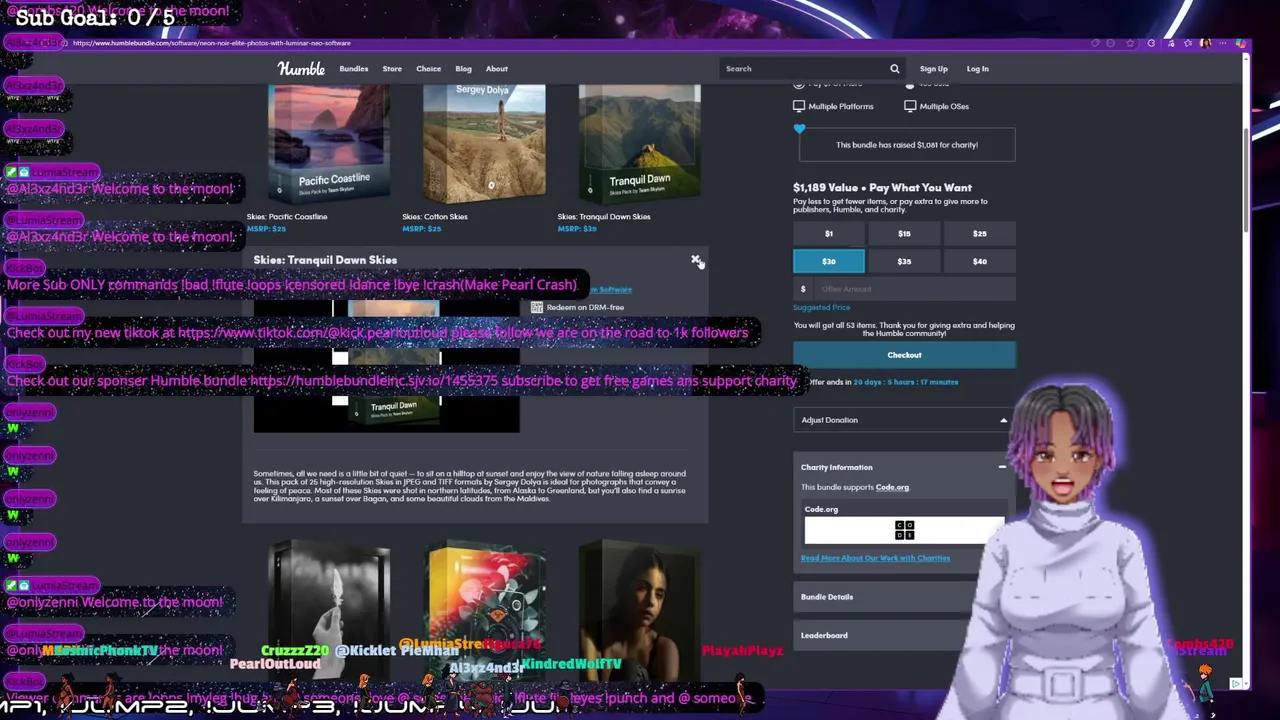Click the DRM-free redeem icon
The height and width of the screenshot is (720, 1280).
coord(537,307)
